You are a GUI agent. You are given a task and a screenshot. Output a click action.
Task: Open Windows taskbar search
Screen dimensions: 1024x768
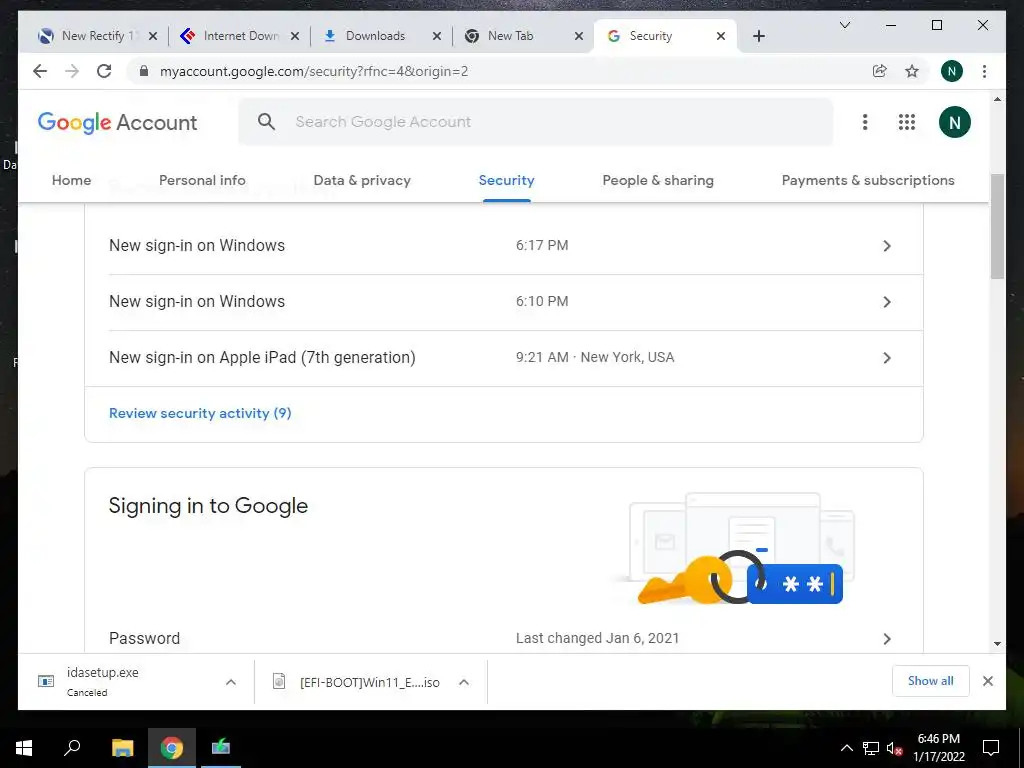coord(72,748)
